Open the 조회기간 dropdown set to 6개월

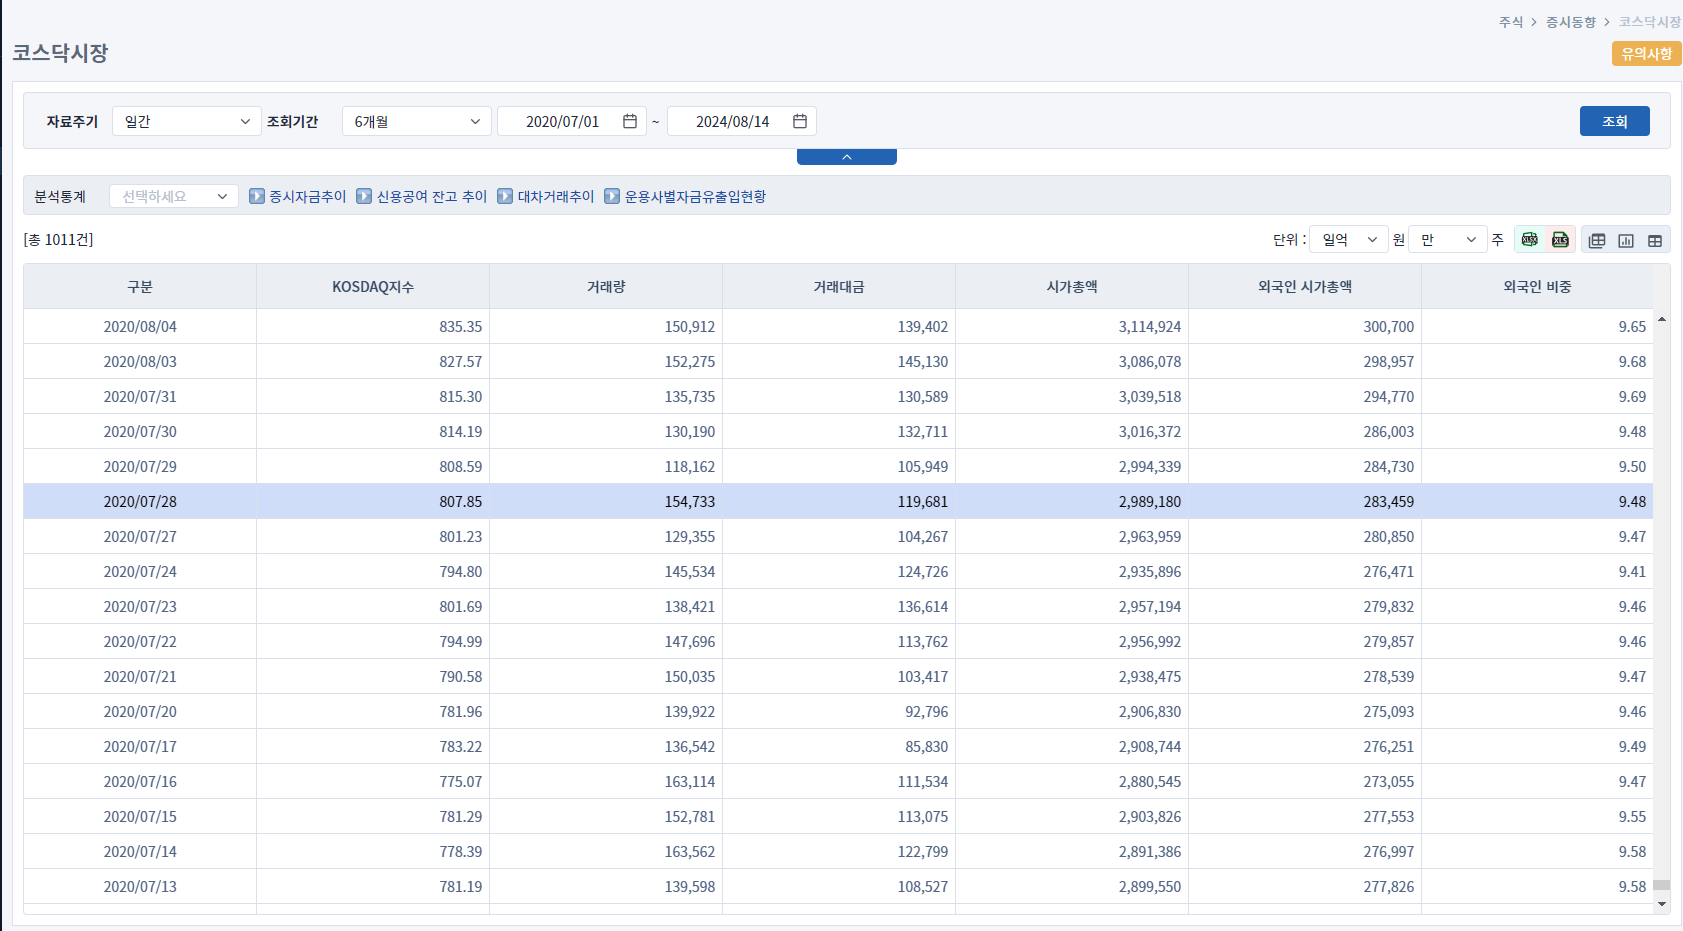coord(417,121)
